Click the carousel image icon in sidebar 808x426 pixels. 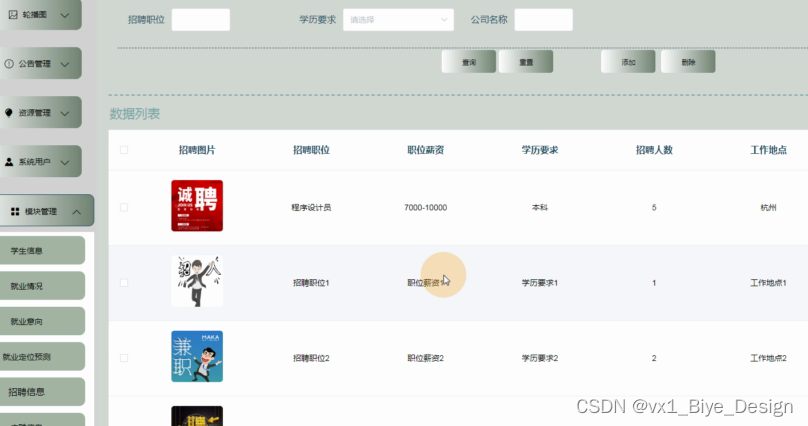pos(13,15)
